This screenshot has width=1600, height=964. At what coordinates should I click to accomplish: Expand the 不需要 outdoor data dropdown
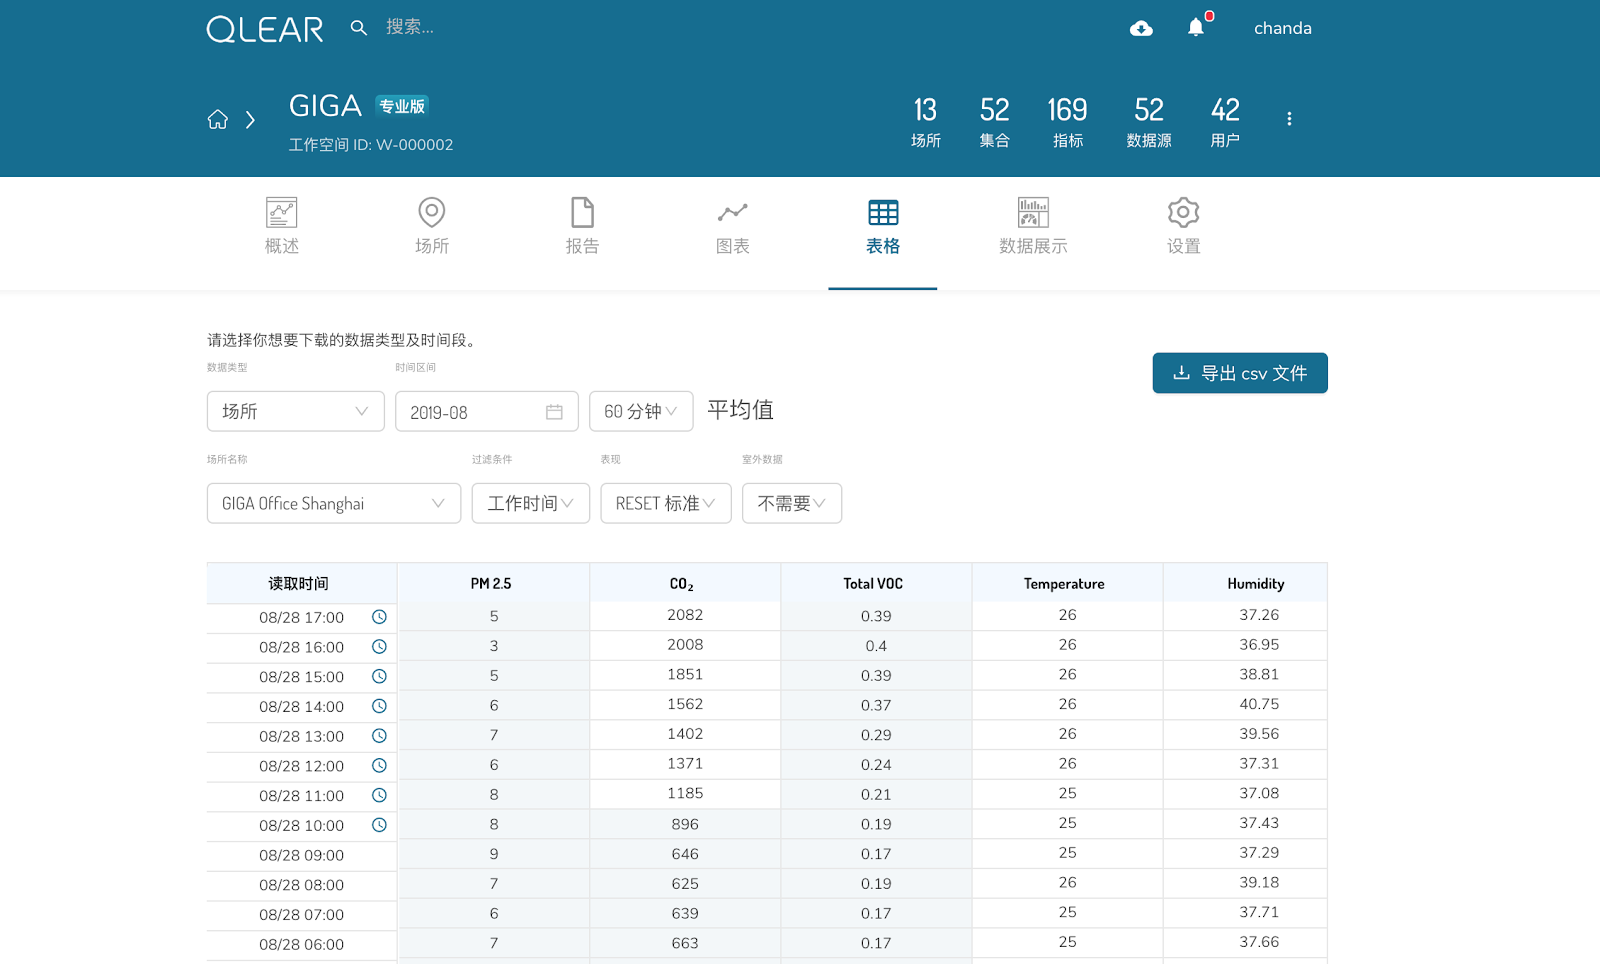click(x=792, y=503)
